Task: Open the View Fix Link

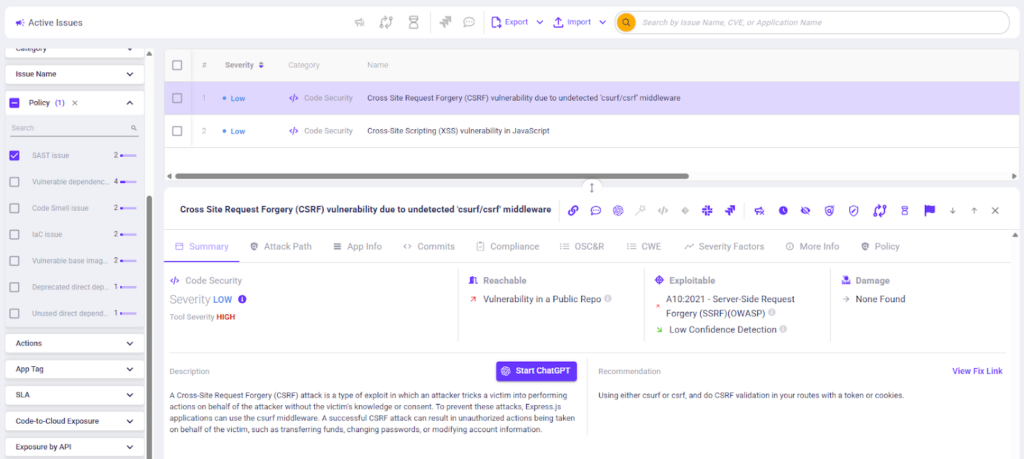Action: coord(977,371)
